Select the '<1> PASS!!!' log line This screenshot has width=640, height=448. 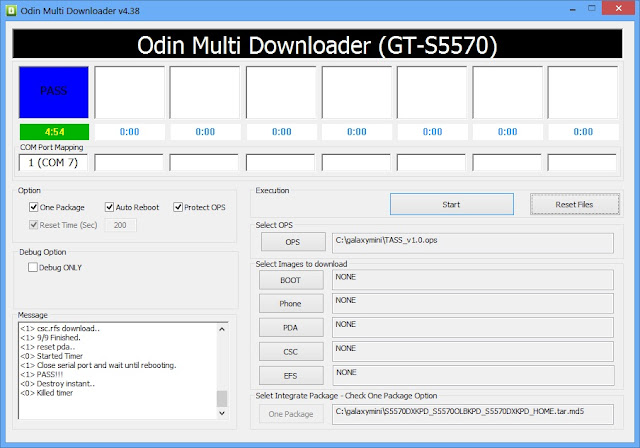coord(42,374)
